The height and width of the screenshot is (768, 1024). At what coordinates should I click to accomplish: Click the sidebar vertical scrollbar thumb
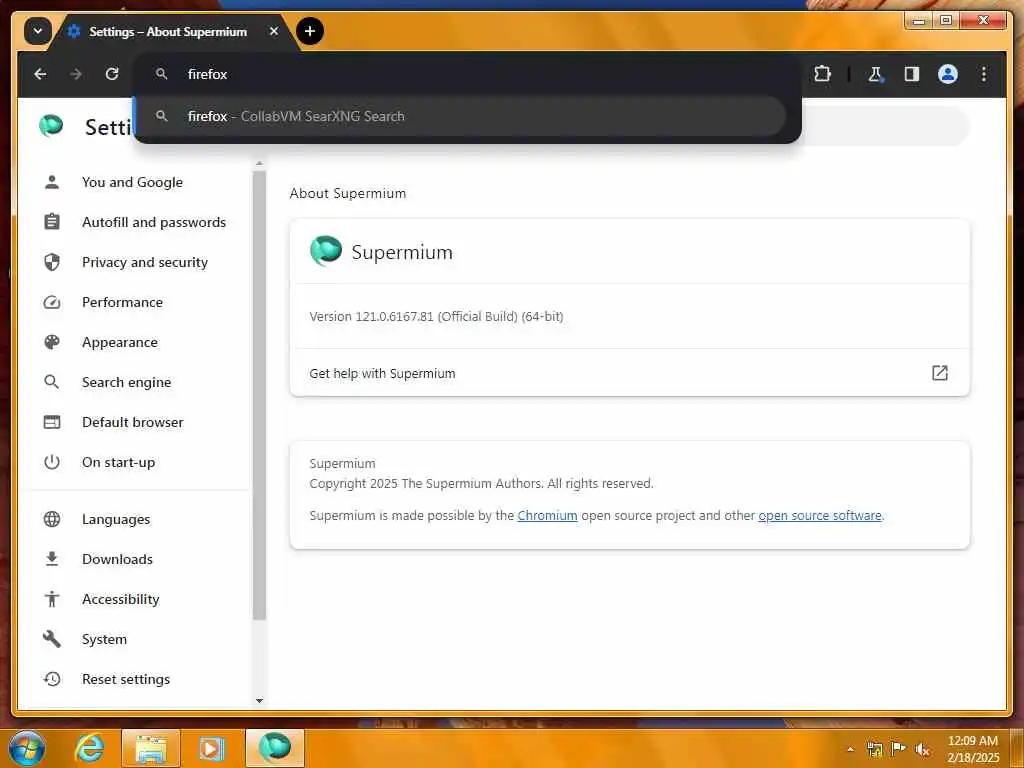(259, 395)
